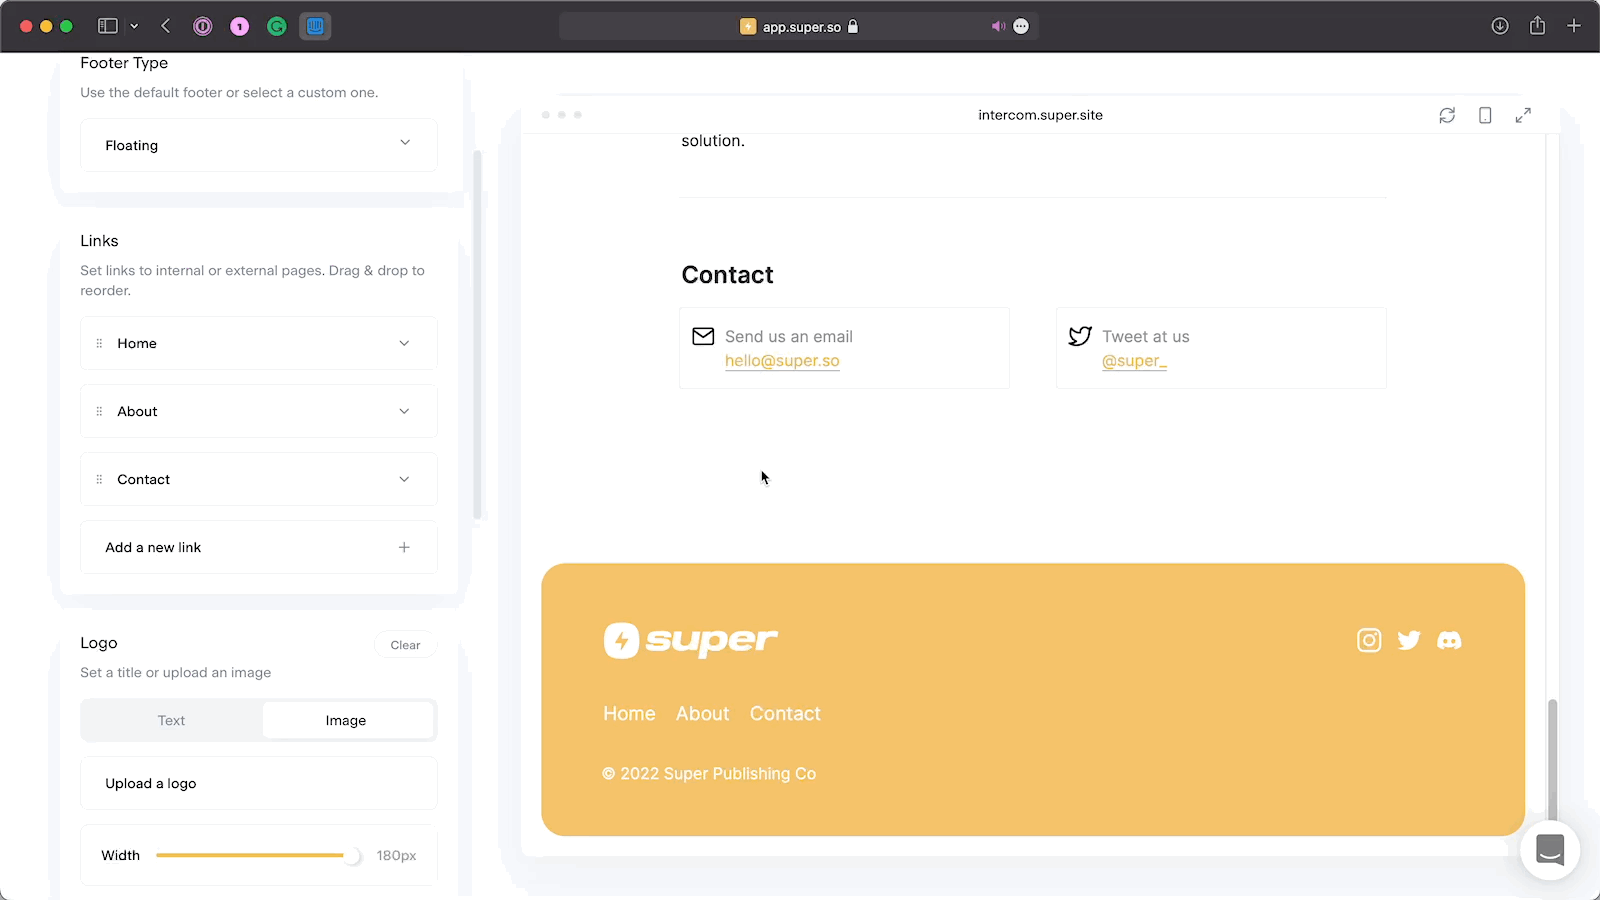Go back with the browser back arrow
The width and height of the screenshot is (1600, 900).
point(166,26)
